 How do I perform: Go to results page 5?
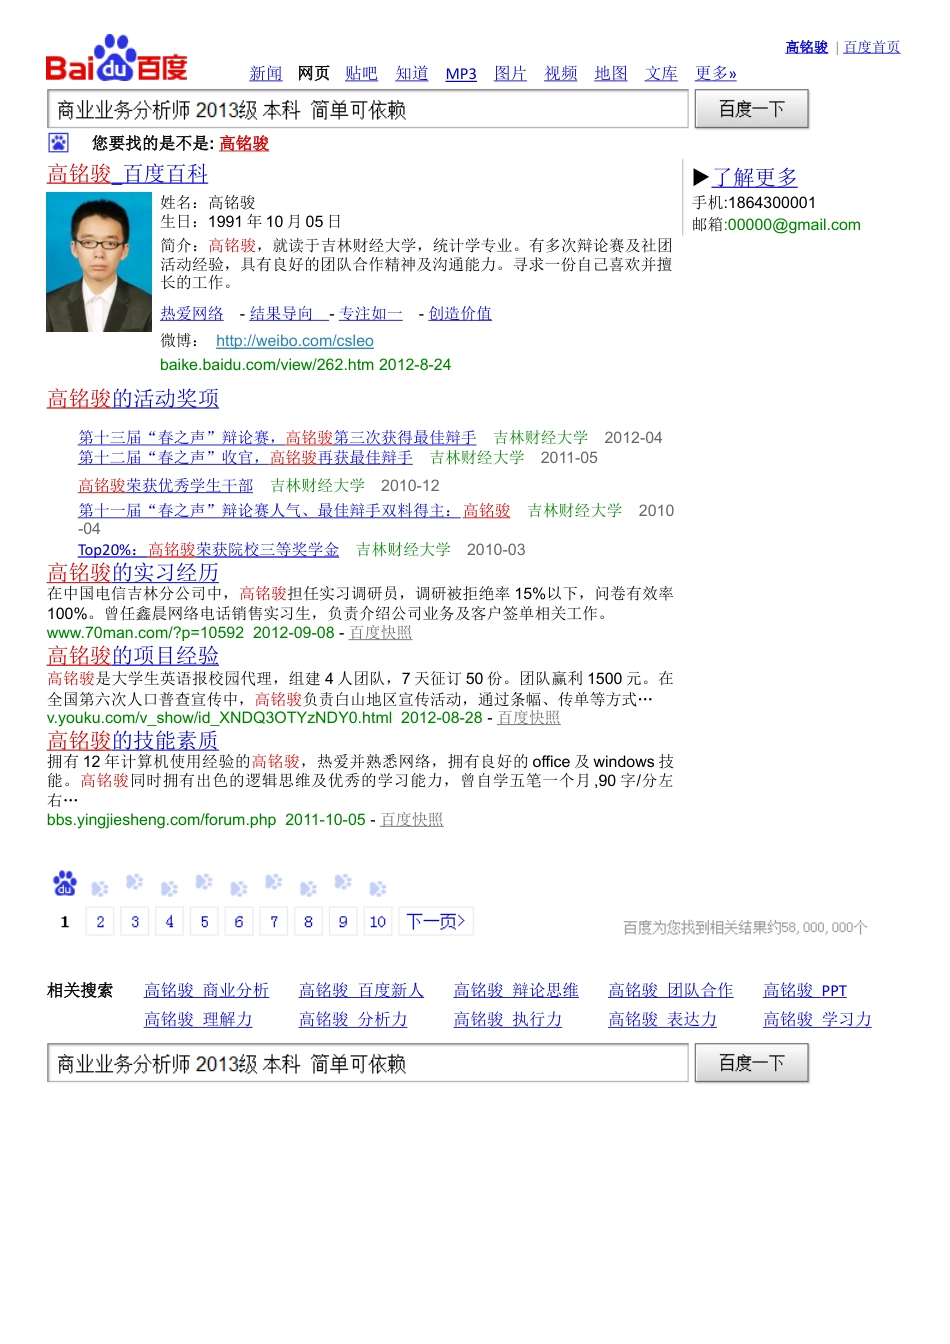point(204,921)
